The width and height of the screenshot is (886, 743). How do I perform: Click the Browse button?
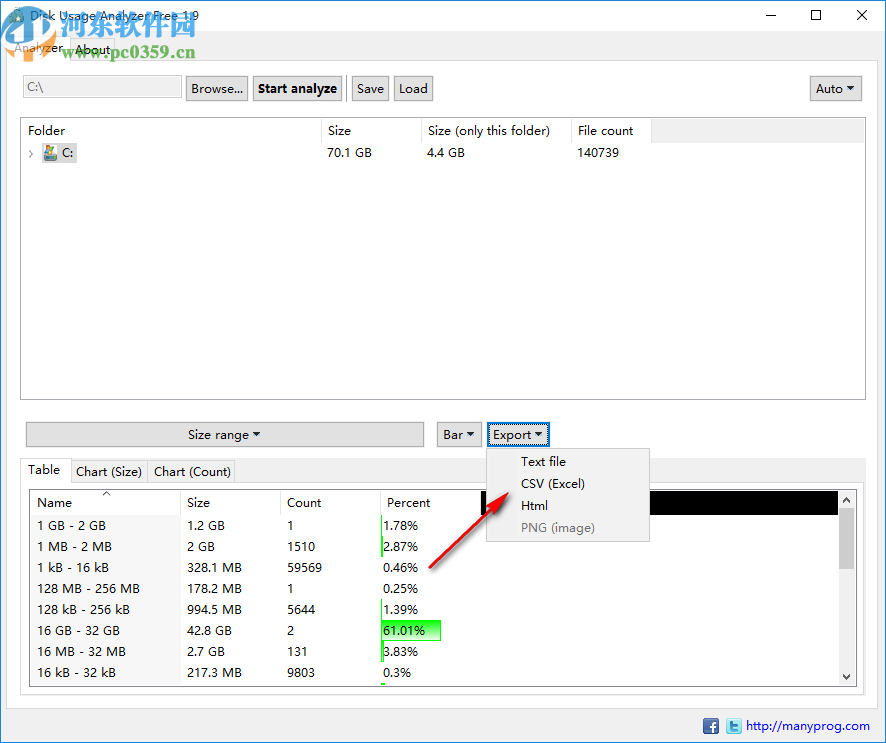point(216,88)
